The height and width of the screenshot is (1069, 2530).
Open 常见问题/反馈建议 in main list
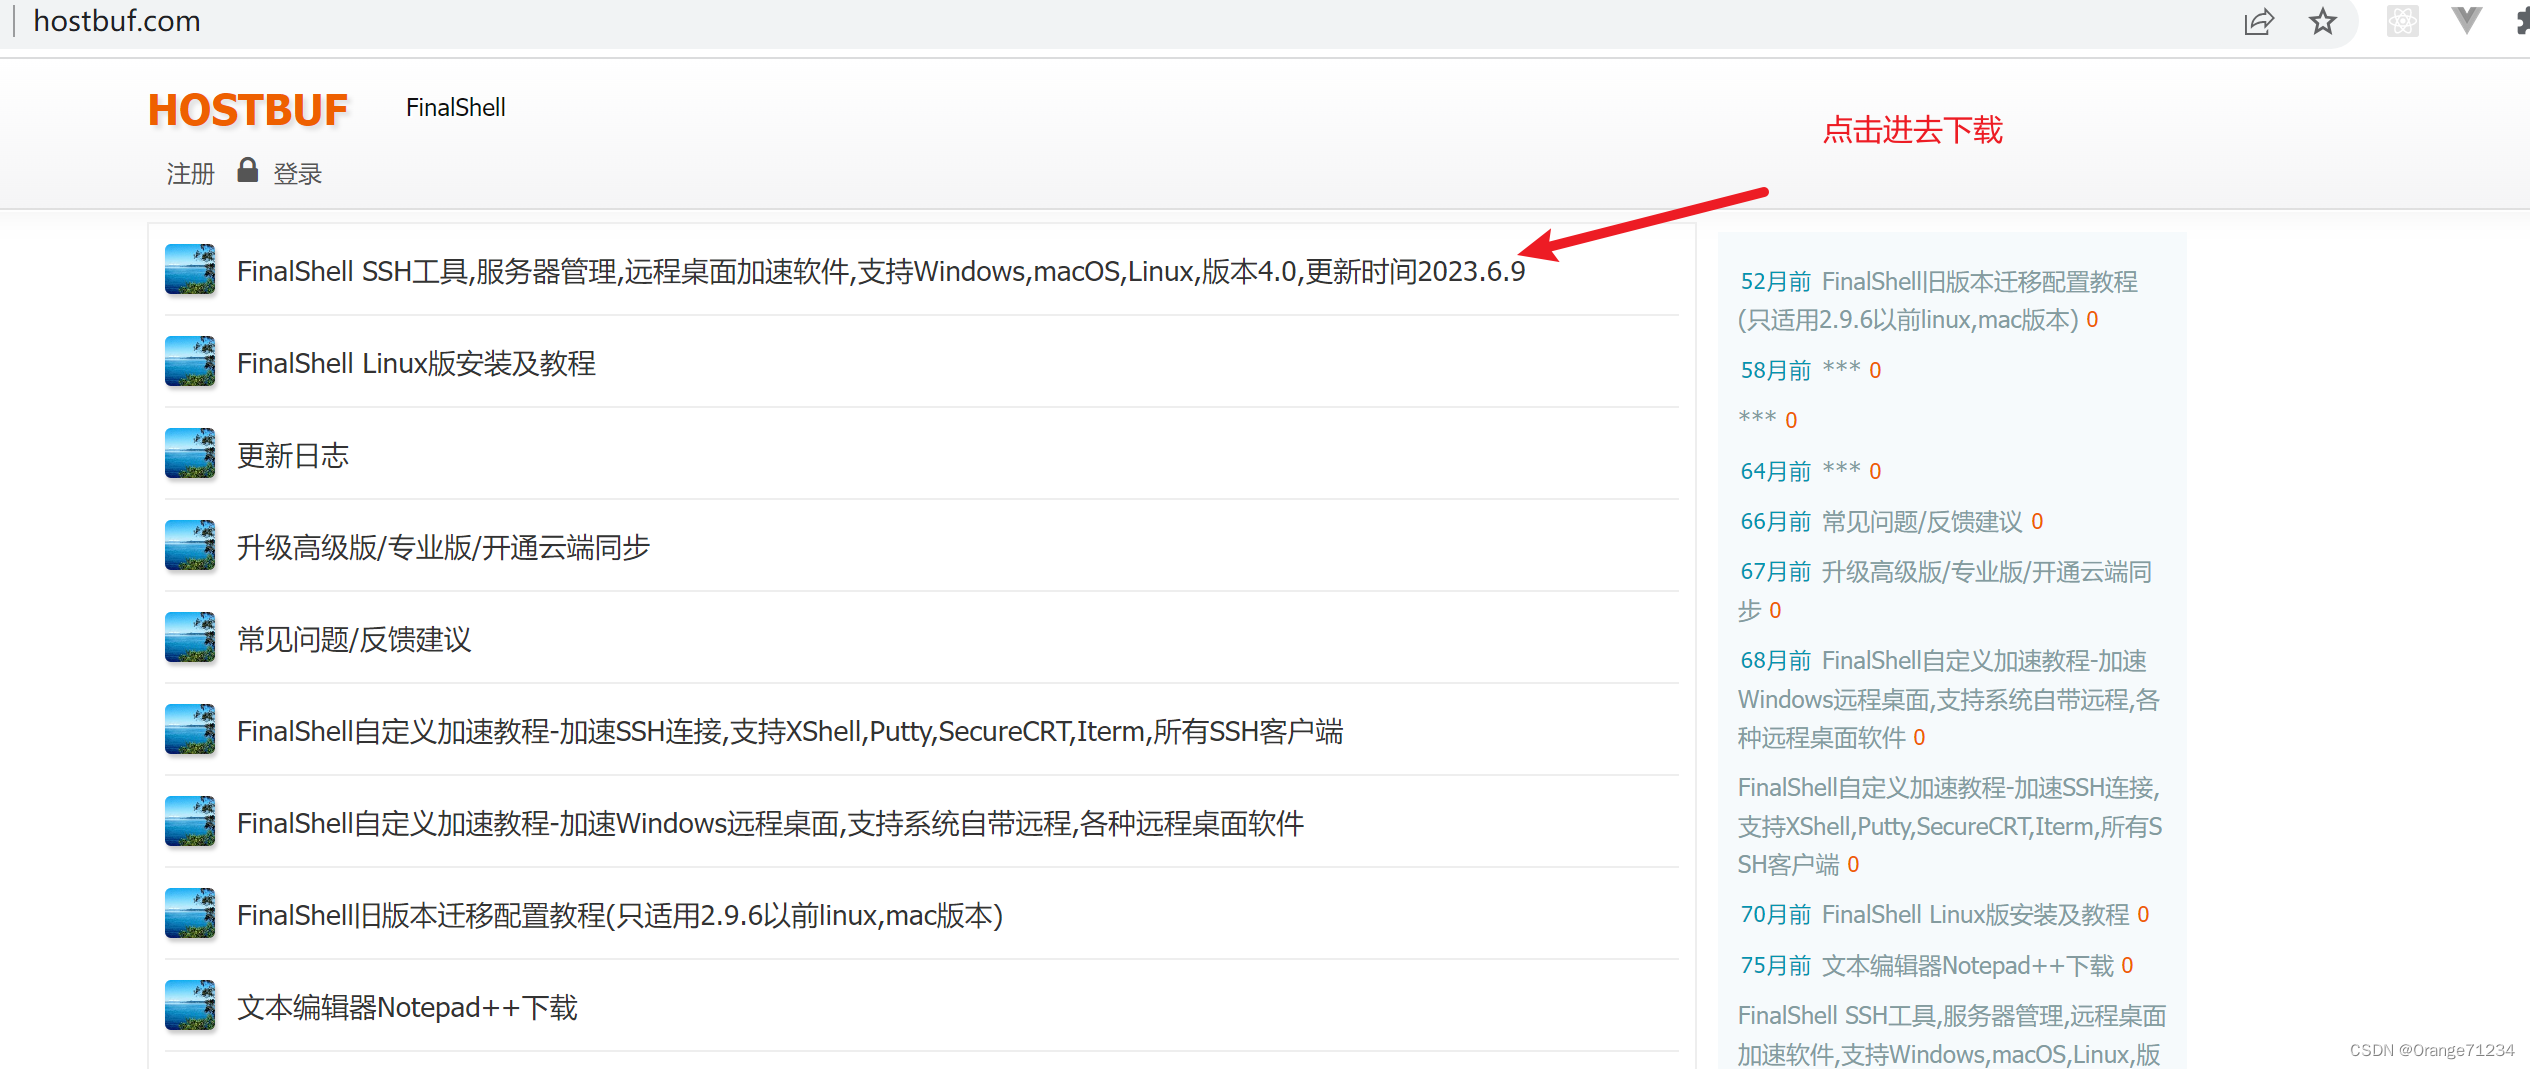tap(354, 639)
